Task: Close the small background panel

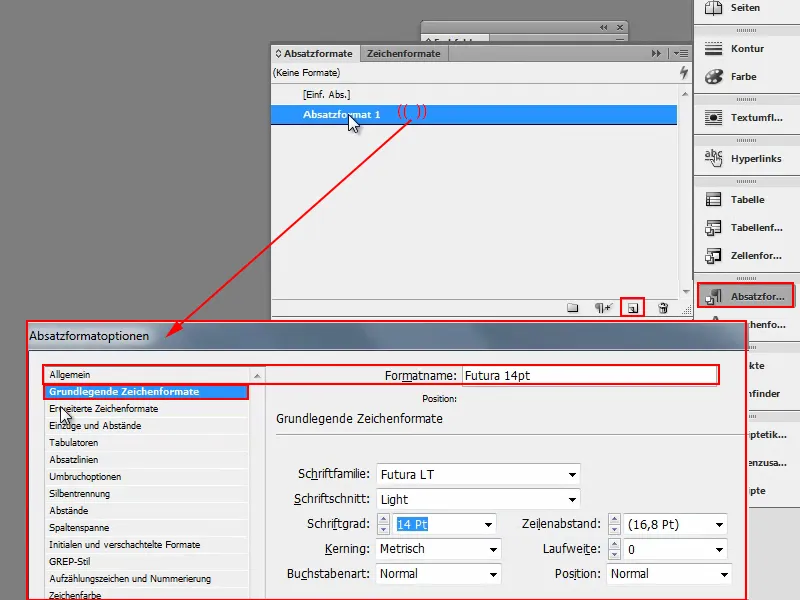Action: point(620,28)
